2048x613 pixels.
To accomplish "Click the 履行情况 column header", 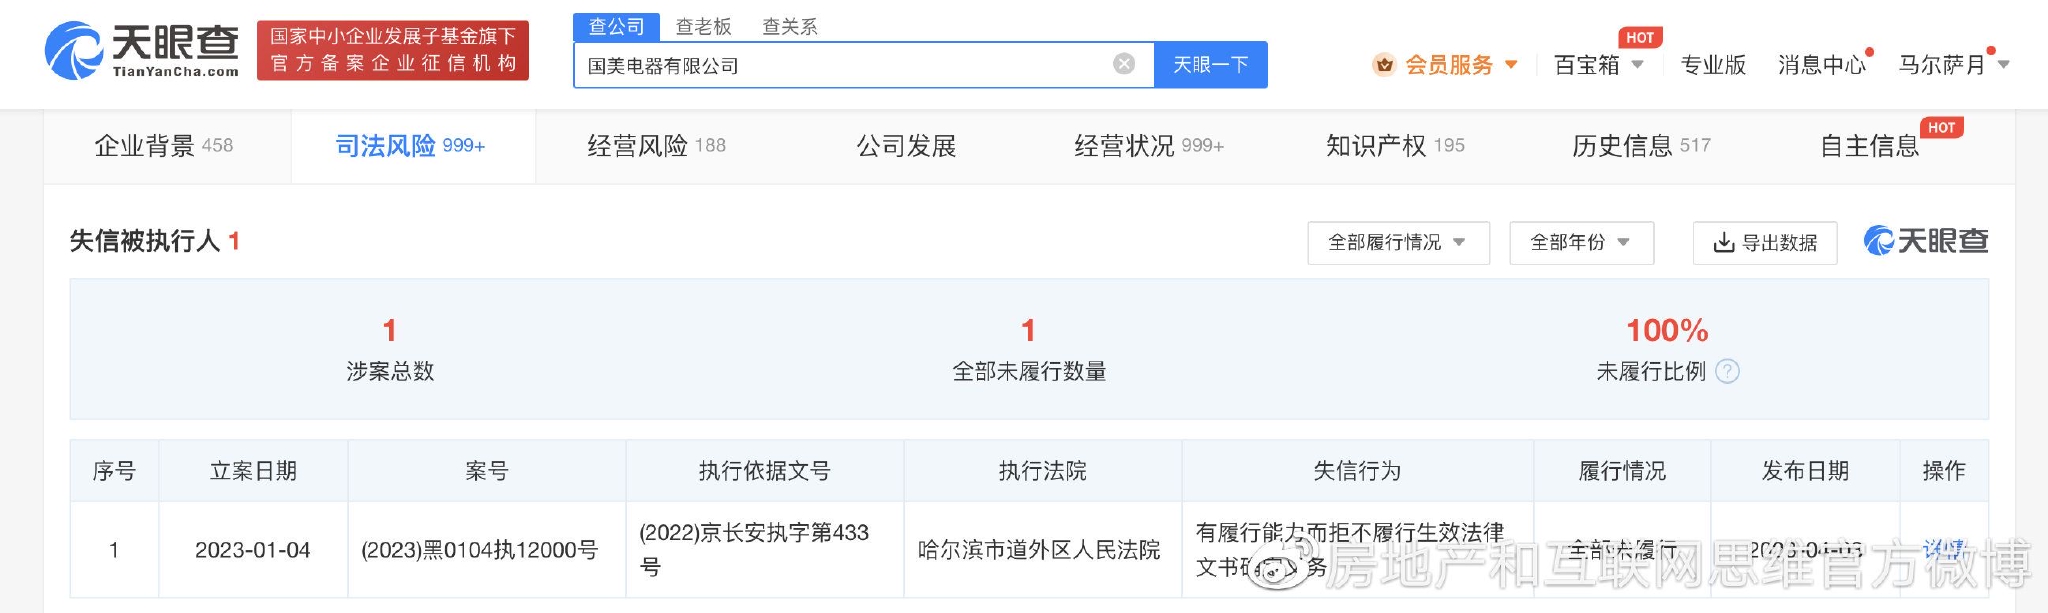I will pos(1622,471).
